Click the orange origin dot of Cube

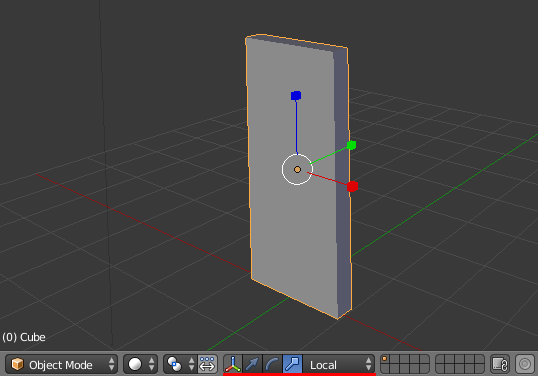(297, 169)
